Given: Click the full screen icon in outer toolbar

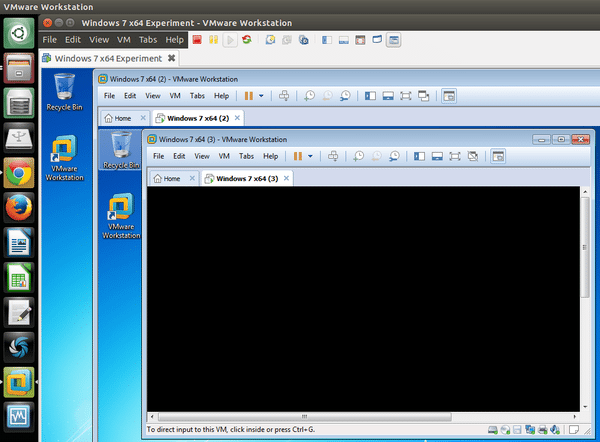Looking at the screenshot, I should pyautogui.click(x=360, y=40).
